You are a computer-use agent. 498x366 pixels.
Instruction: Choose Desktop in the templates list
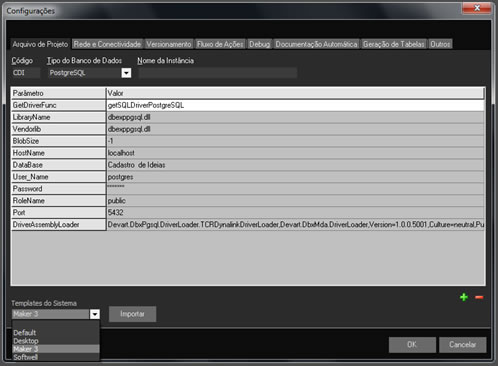[x=26, y=341]
